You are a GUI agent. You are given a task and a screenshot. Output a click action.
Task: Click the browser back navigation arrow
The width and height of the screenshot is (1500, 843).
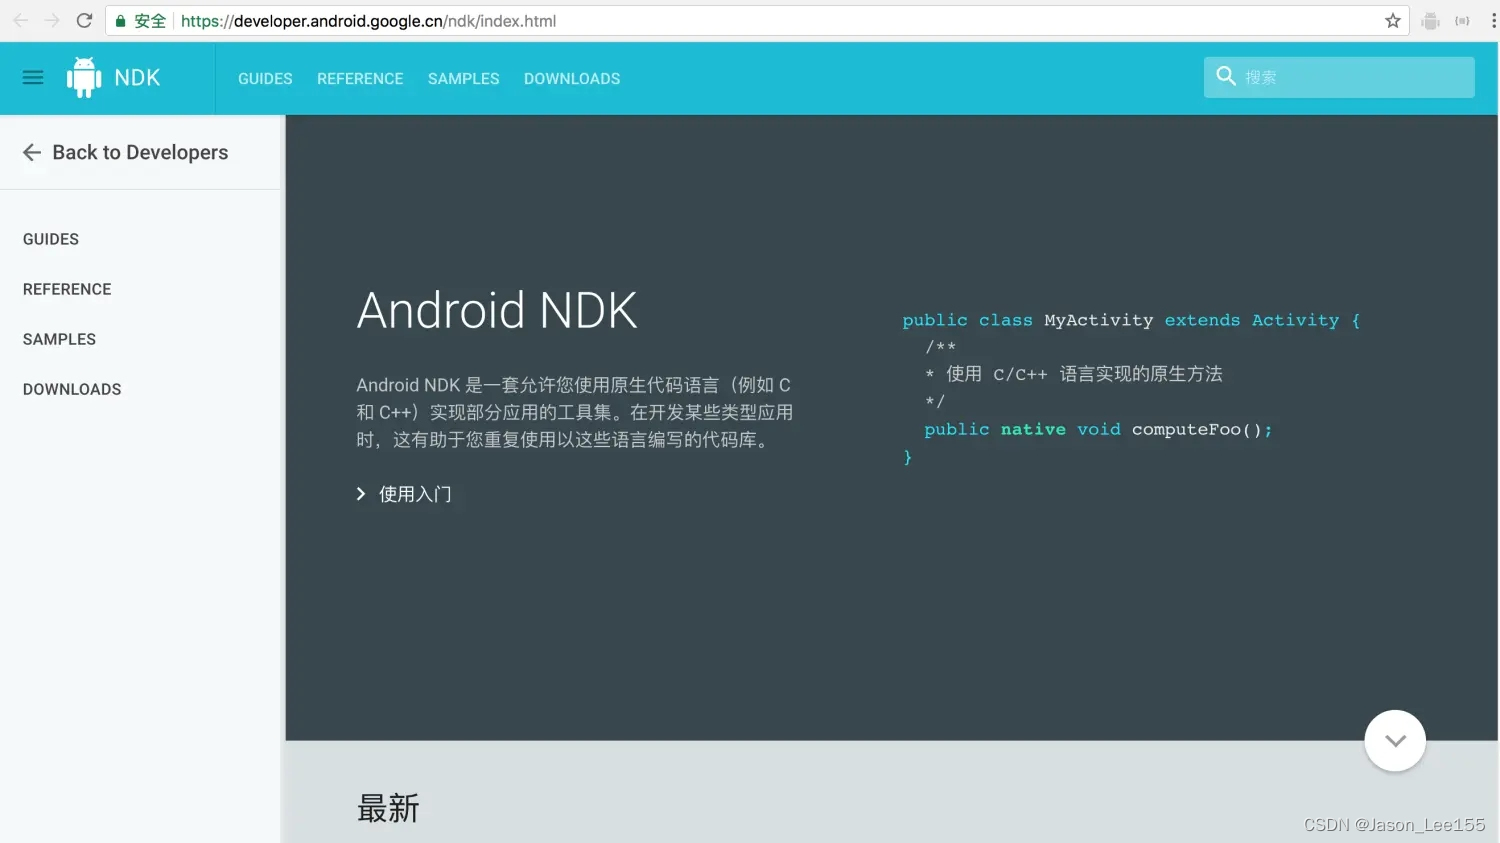tap(20, 19)
